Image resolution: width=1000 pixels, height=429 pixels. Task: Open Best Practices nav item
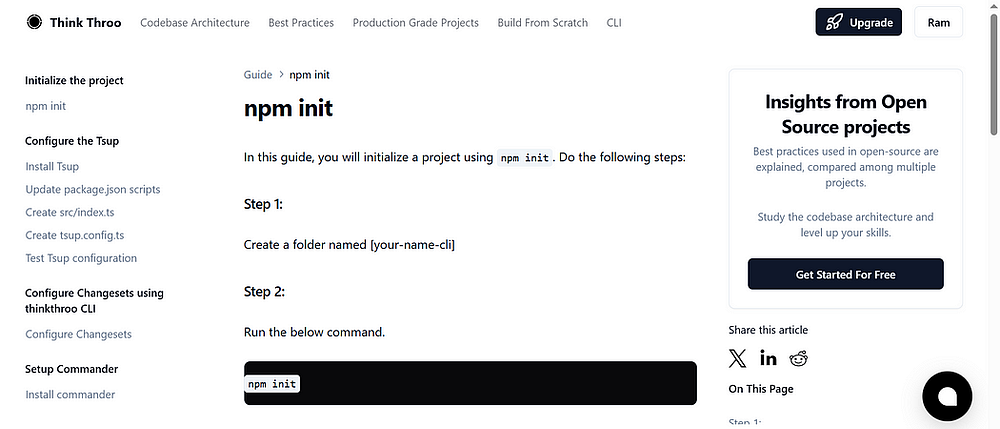pyautogui.click(x=301, y=22)
